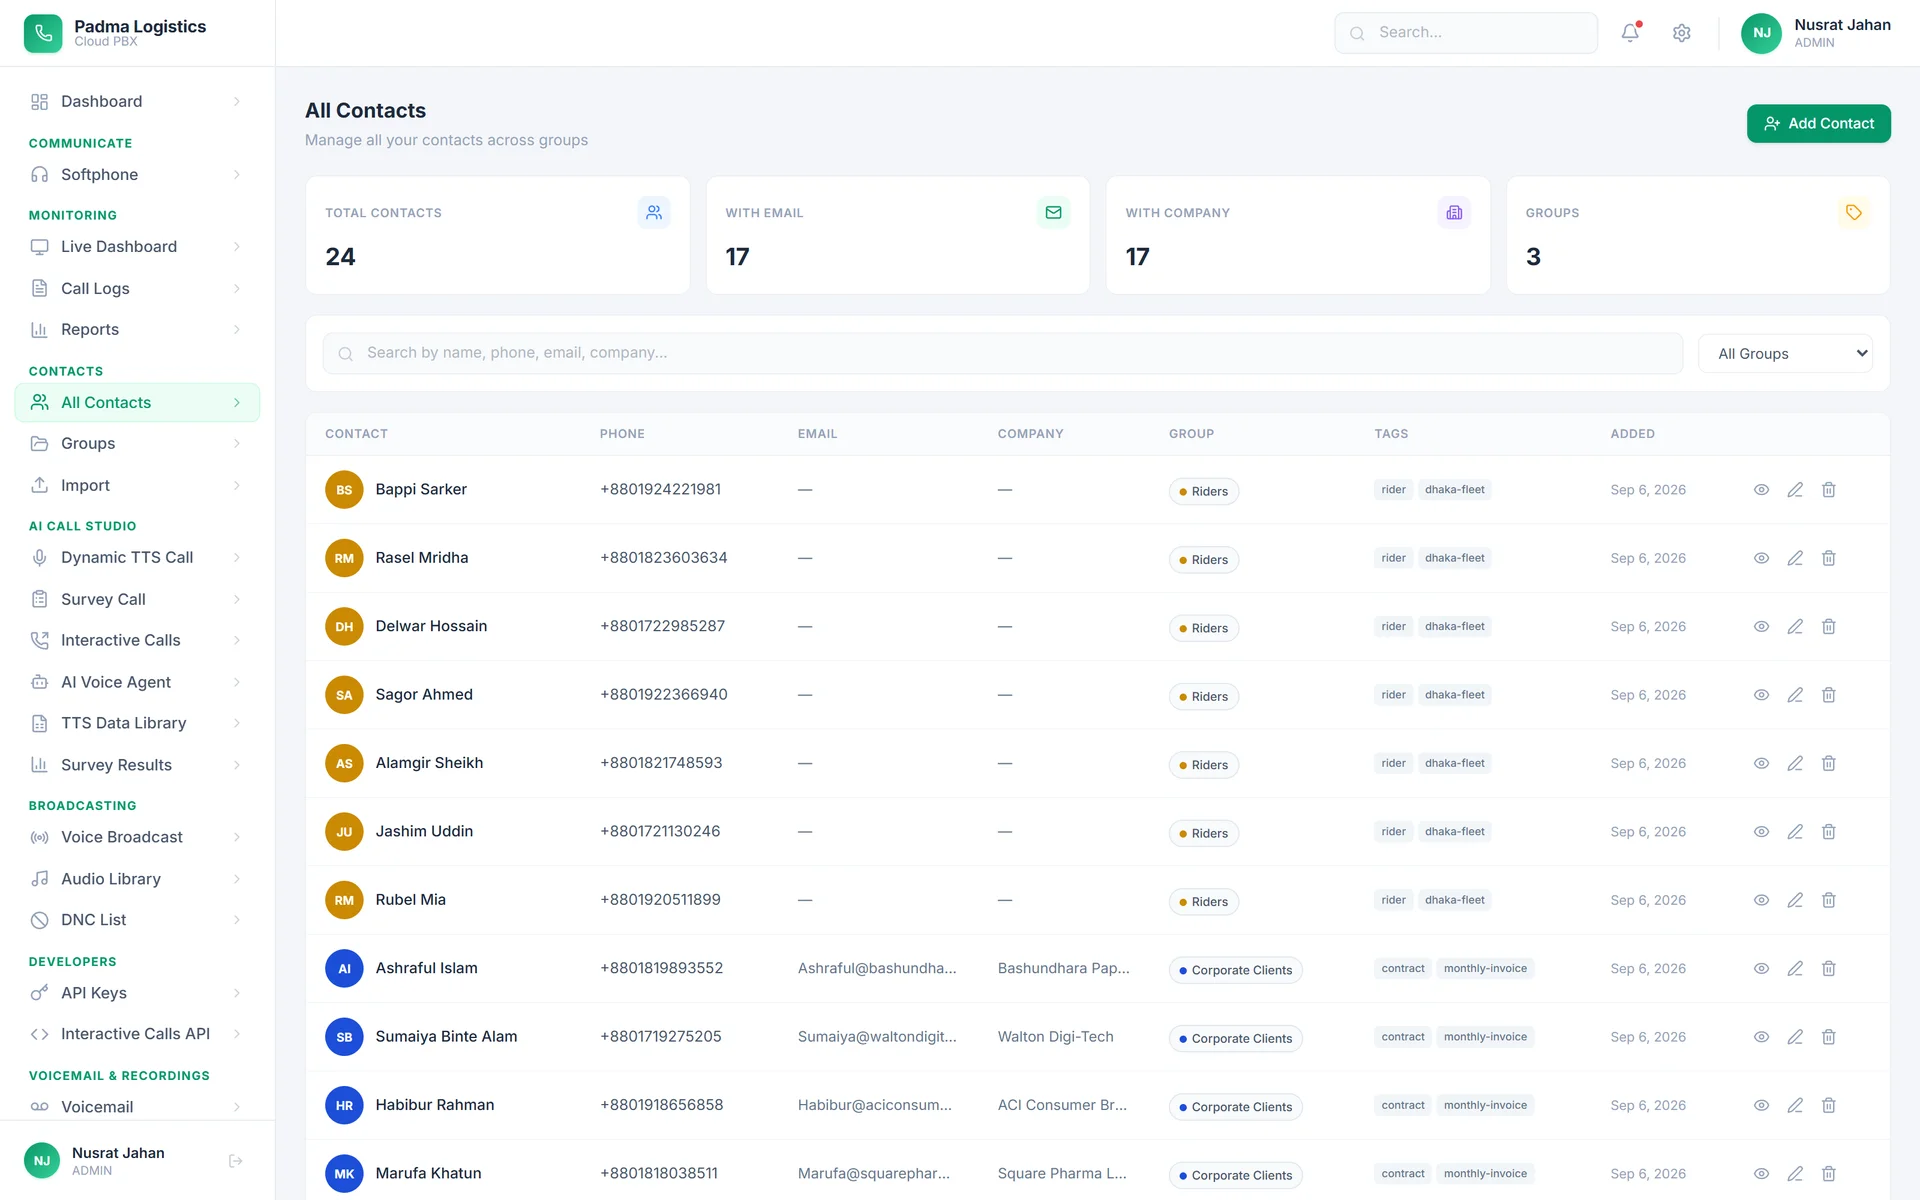This screenshot has height=1200, width=1920.
Task: Open Nusrat Jahan admin profile in header
Action: (x=1816, y=33)
